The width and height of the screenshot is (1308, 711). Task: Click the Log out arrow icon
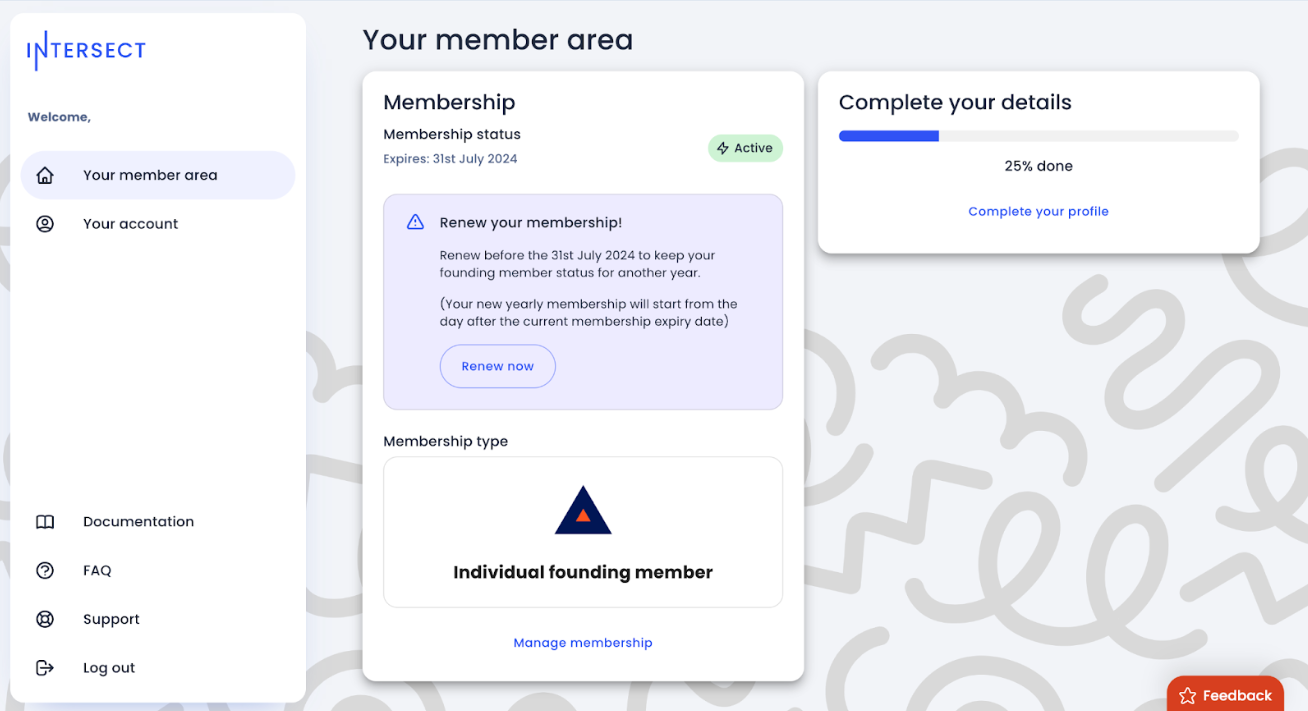pyautogui.click(x=45, y=668)
